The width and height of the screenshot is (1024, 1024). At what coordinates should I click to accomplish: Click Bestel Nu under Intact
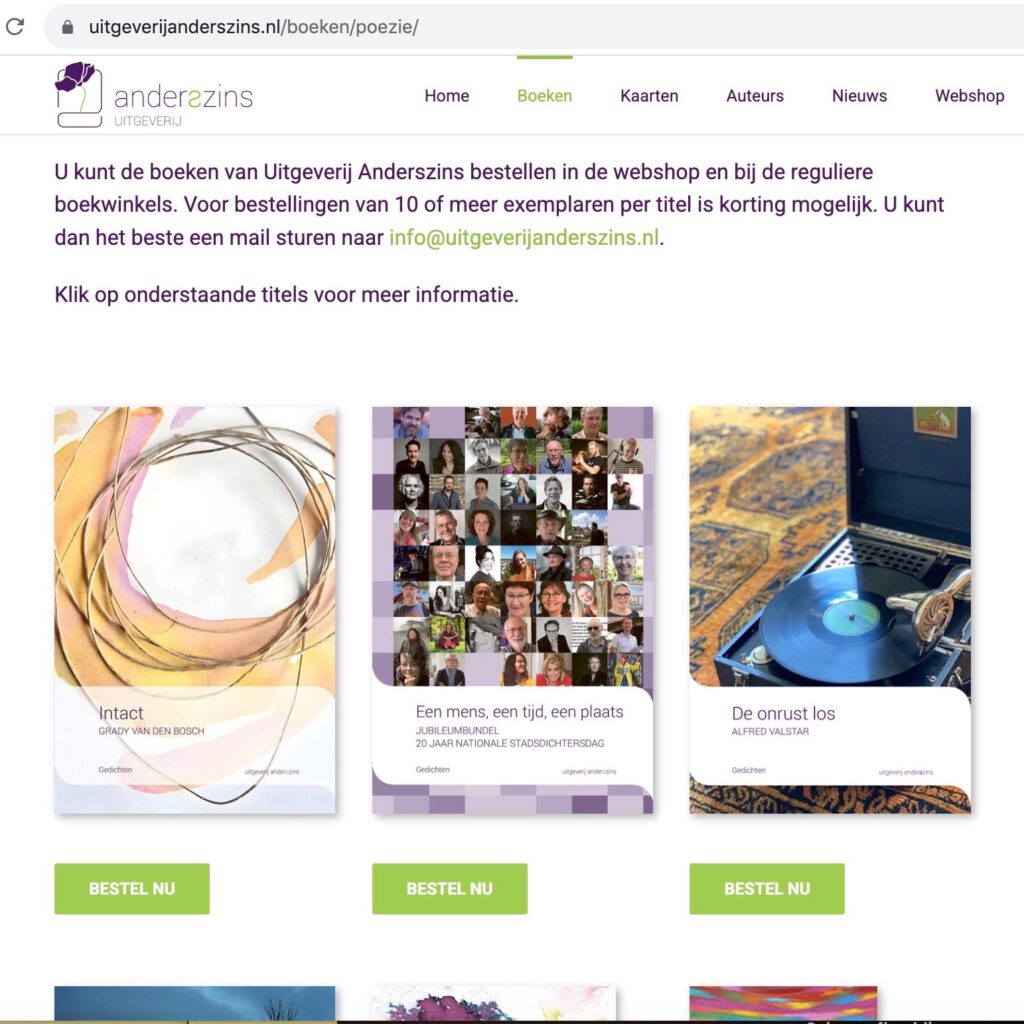(132, 889)
